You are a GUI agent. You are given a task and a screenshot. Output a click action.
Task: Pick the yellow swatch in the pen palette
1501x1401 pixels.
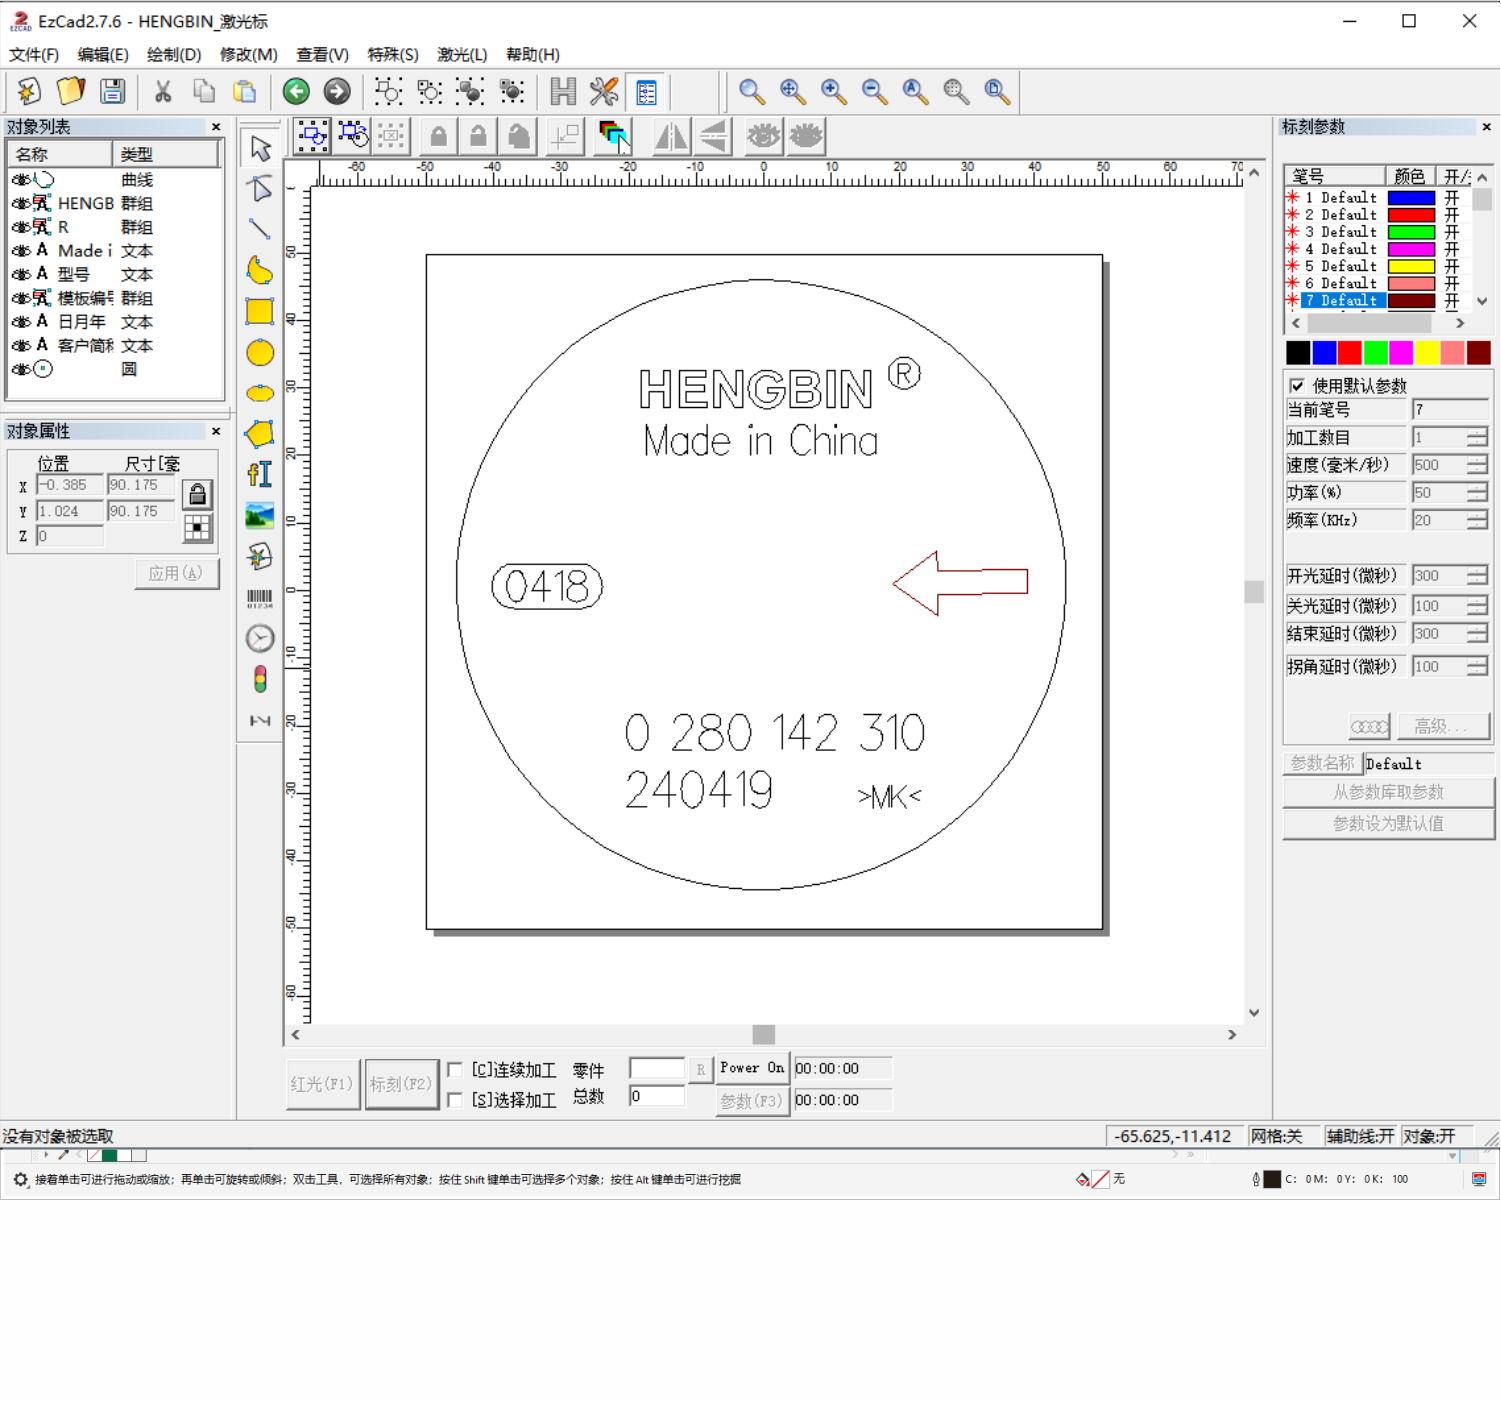click(1427, 352)
